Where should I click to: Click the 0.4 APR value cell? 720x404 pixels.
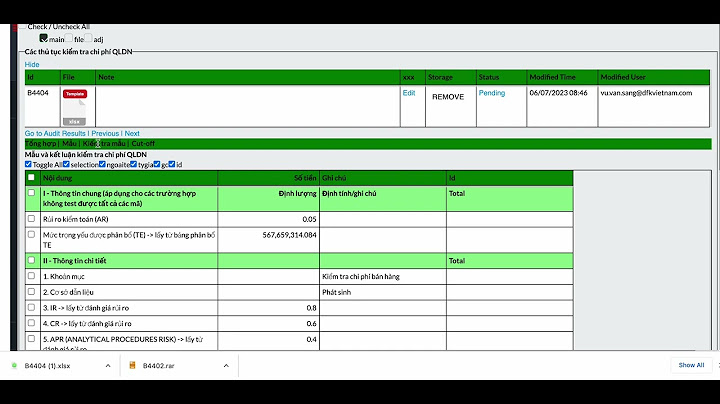coord(269,340)
